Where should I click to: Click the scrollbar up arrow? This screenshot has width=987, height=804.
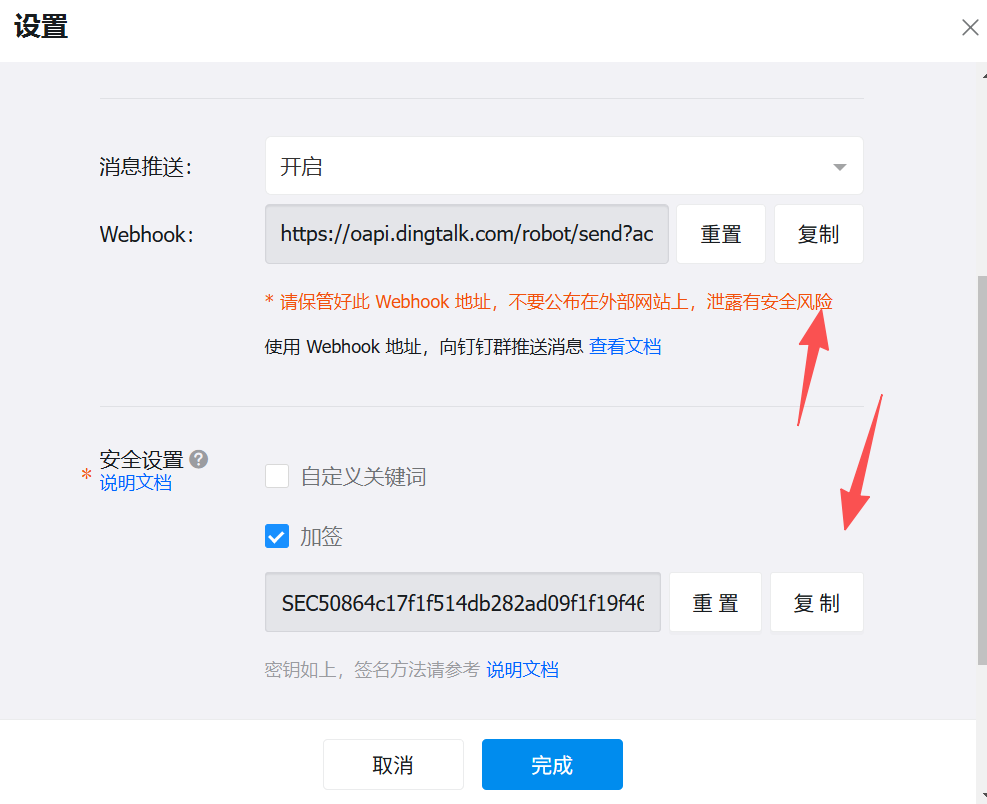point(981,74)
